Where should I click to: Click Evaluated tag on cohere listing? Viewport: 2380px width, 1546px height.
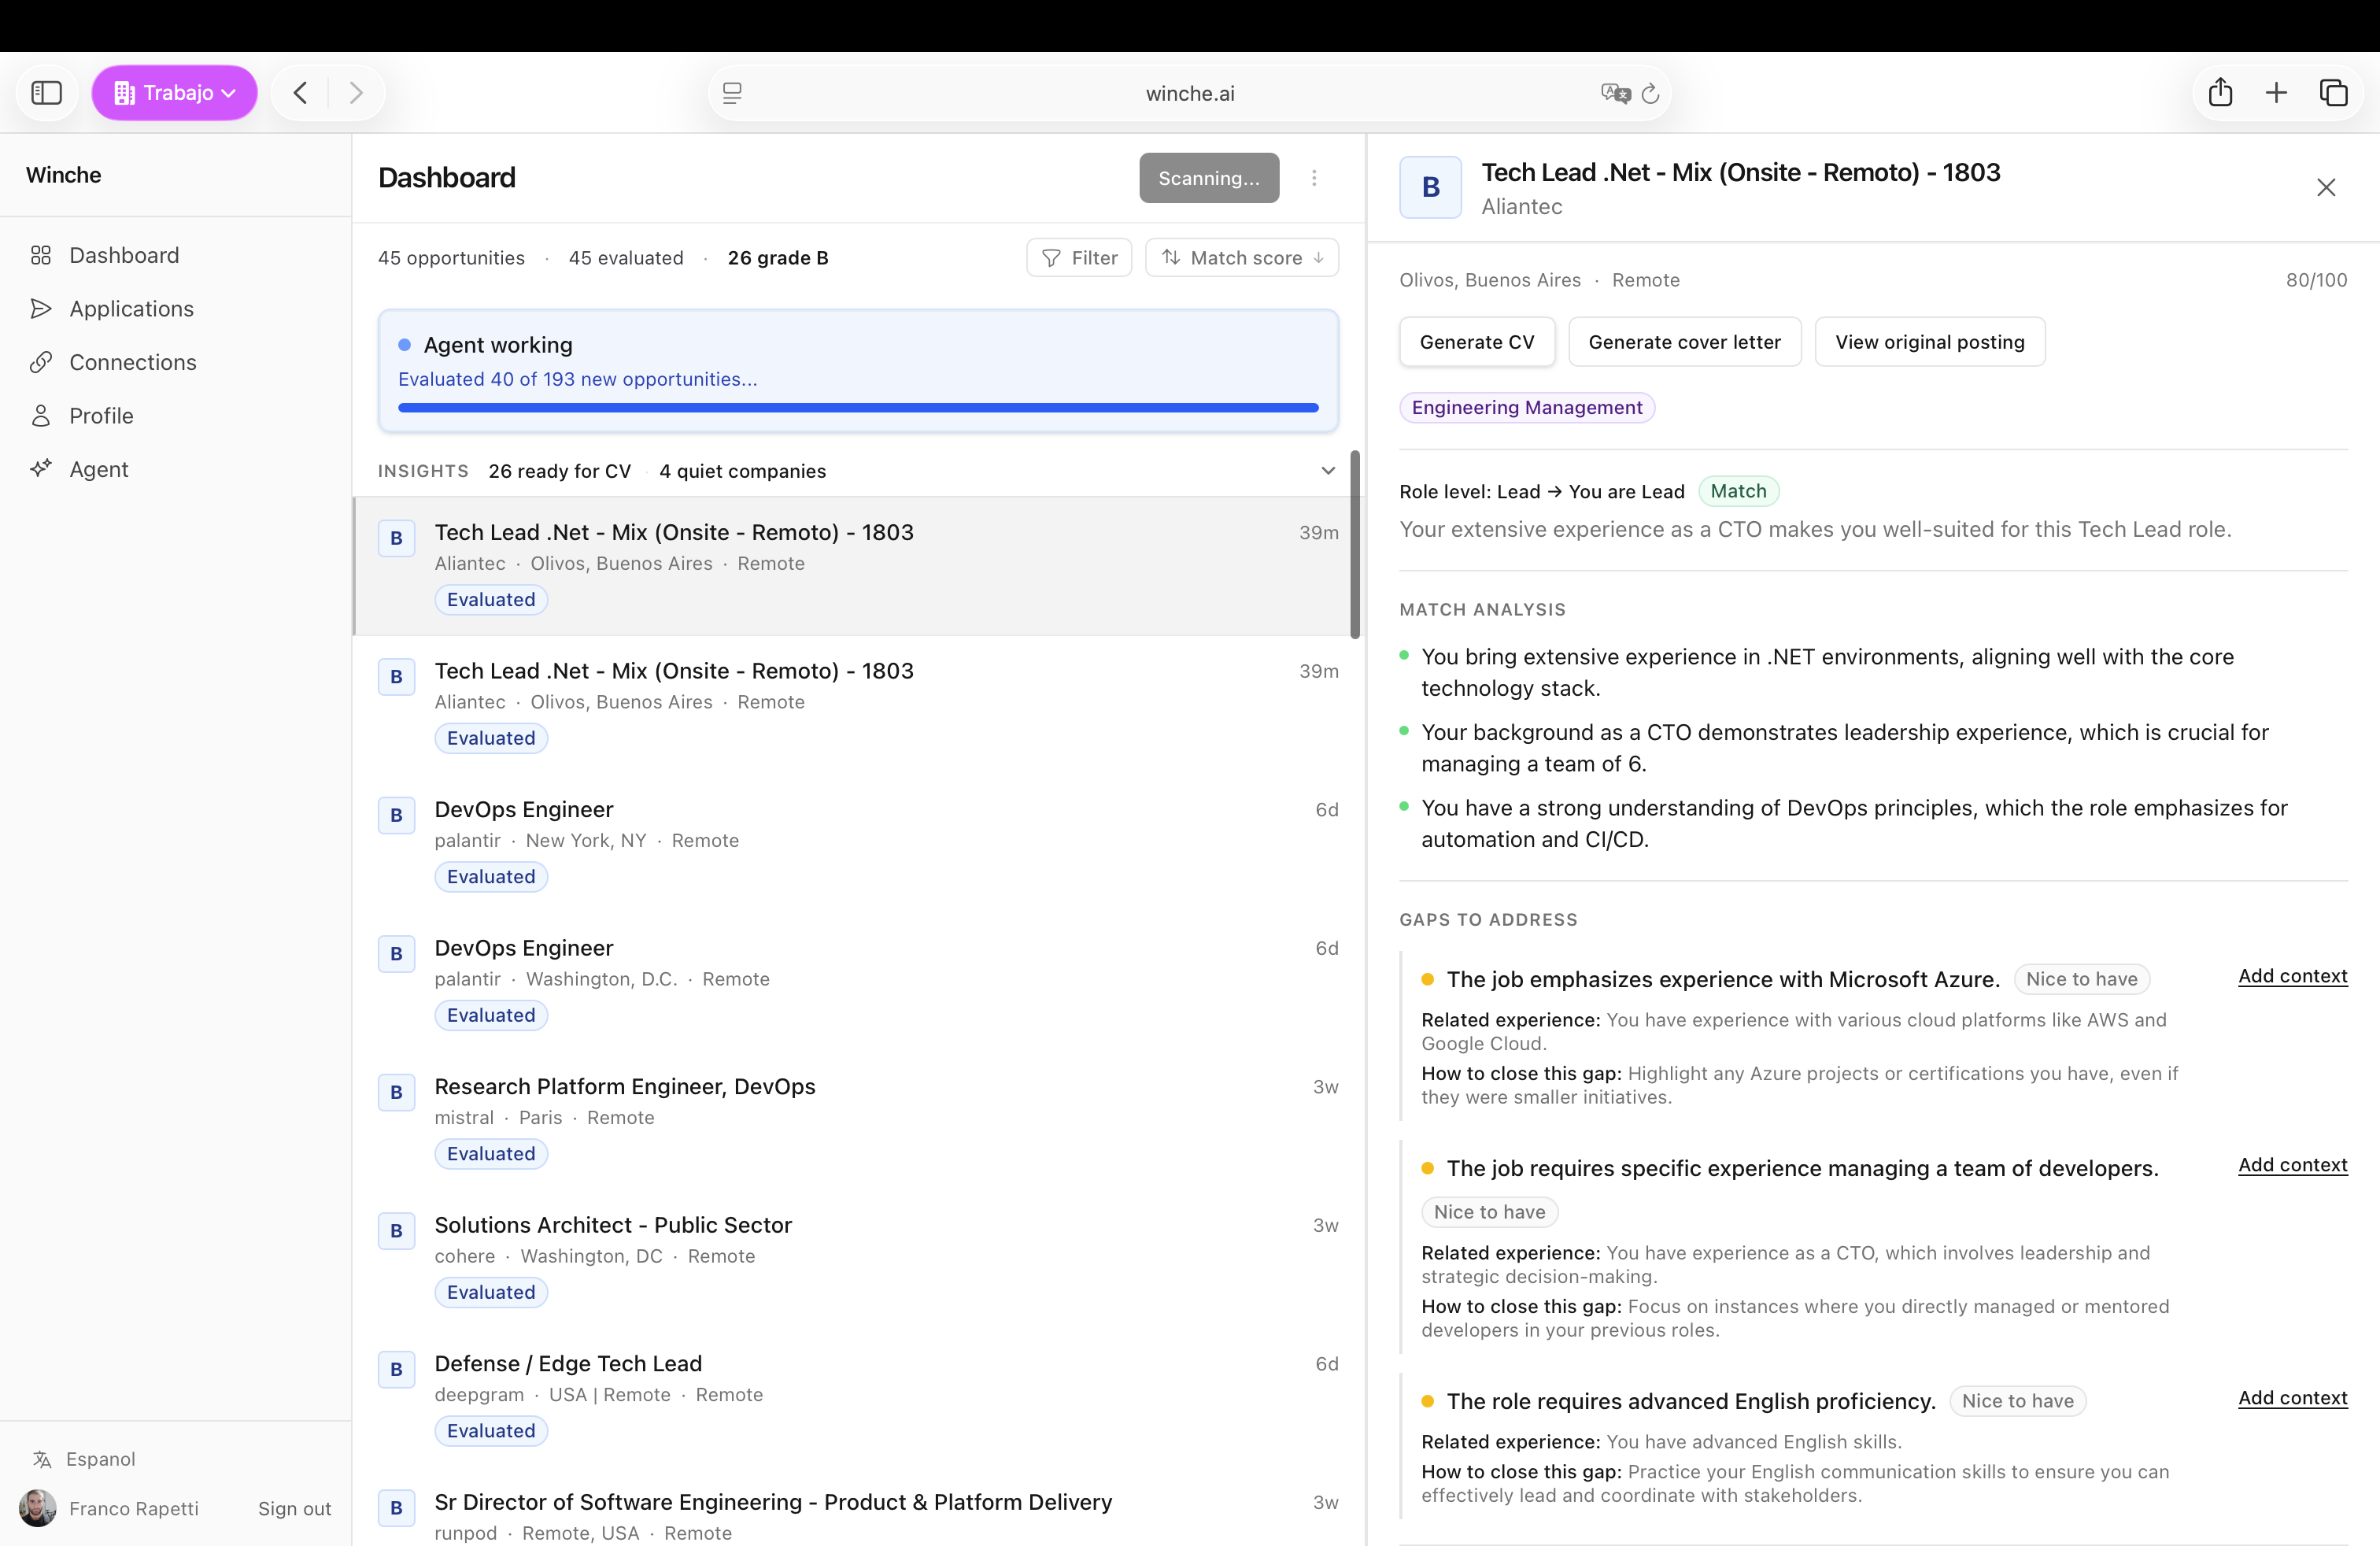point(491,1292)
